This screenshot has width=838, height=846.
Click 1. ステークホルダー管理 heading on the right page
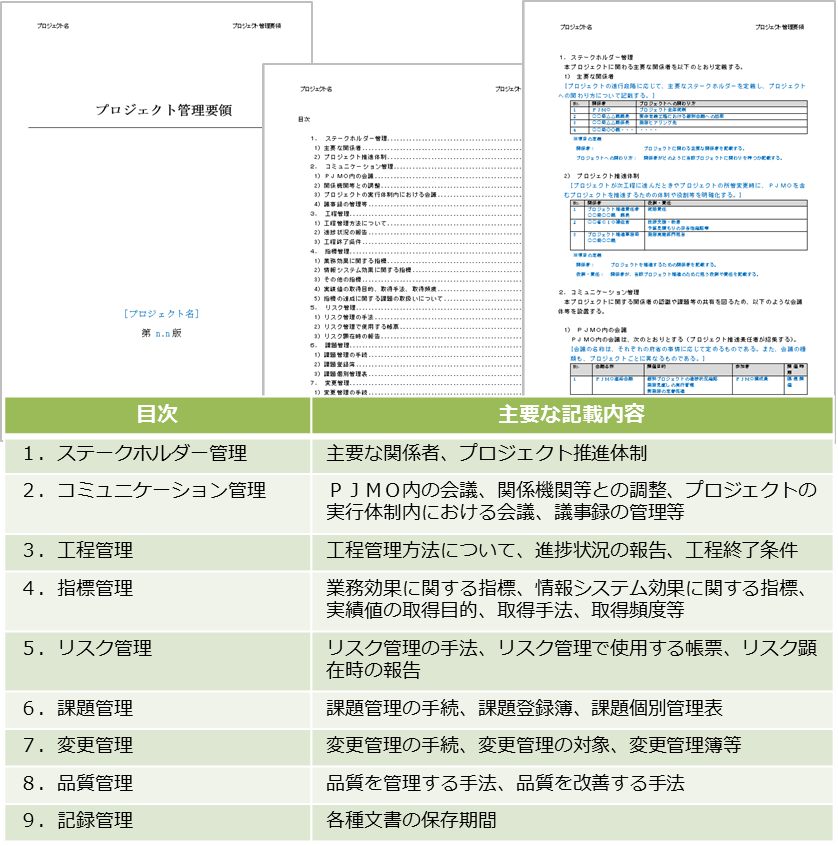[x=596, y=57]
